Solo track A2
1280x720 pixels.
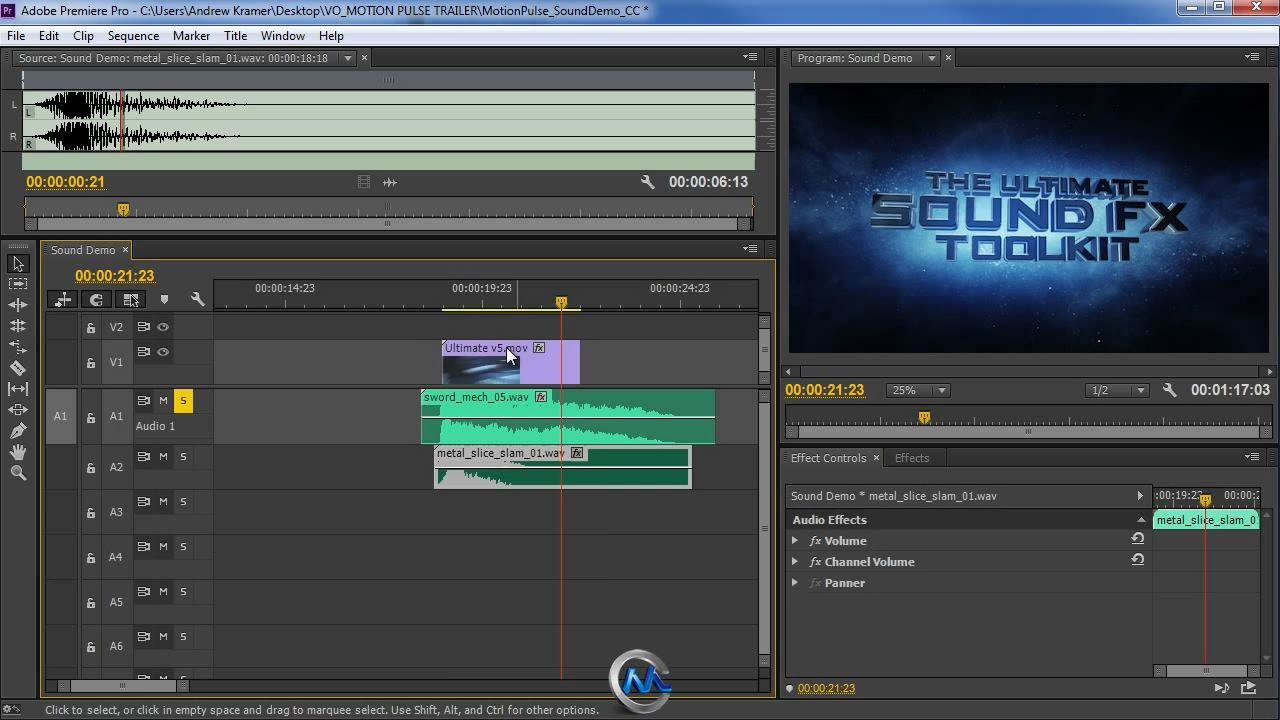(x=183, y=457)
